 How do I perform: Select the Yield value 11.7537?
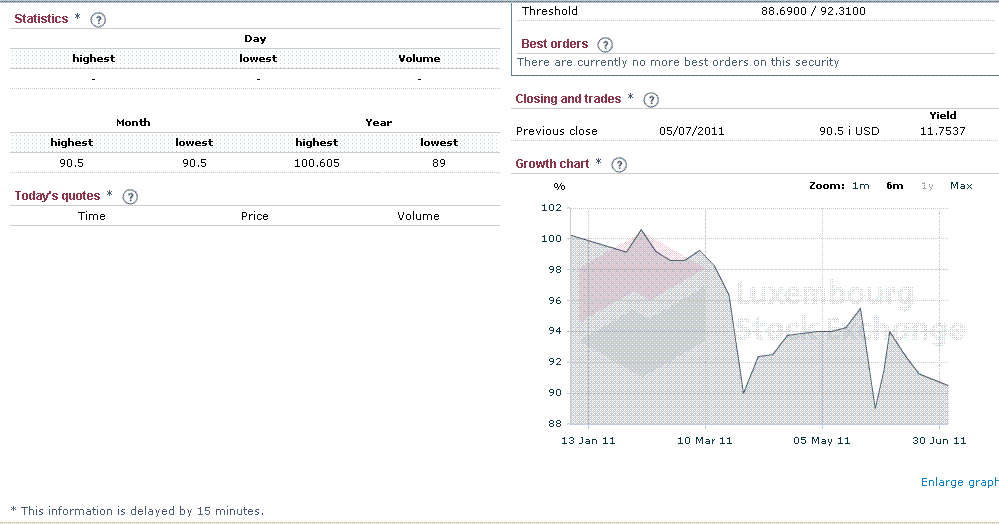pos(942,131)
